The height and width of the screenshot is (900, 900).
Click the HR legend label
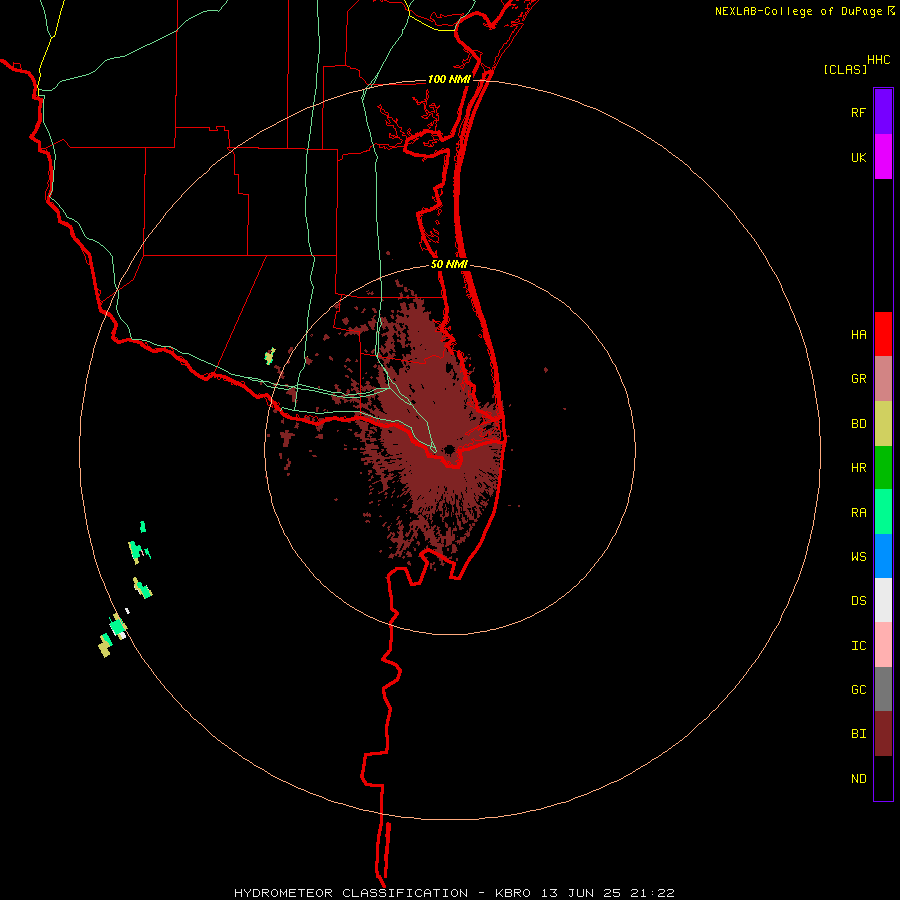858,468
